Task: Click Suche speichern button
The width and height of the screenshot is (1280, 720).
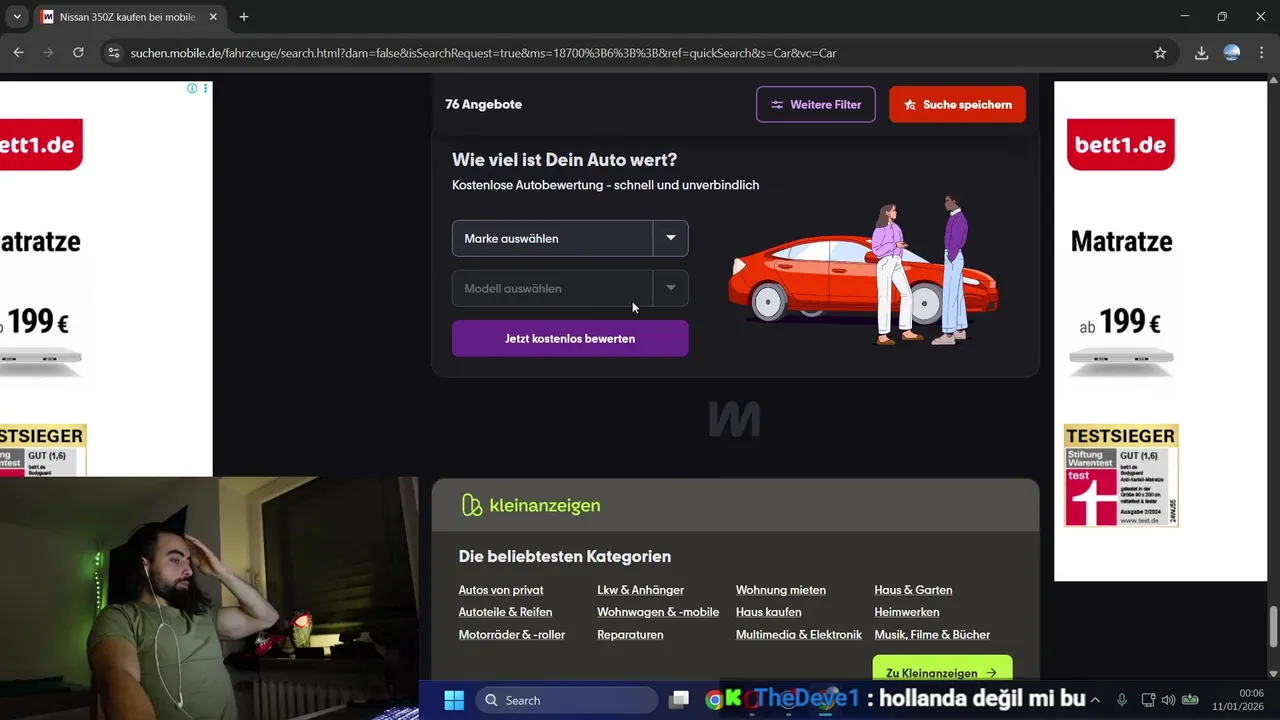Action: 957,104
